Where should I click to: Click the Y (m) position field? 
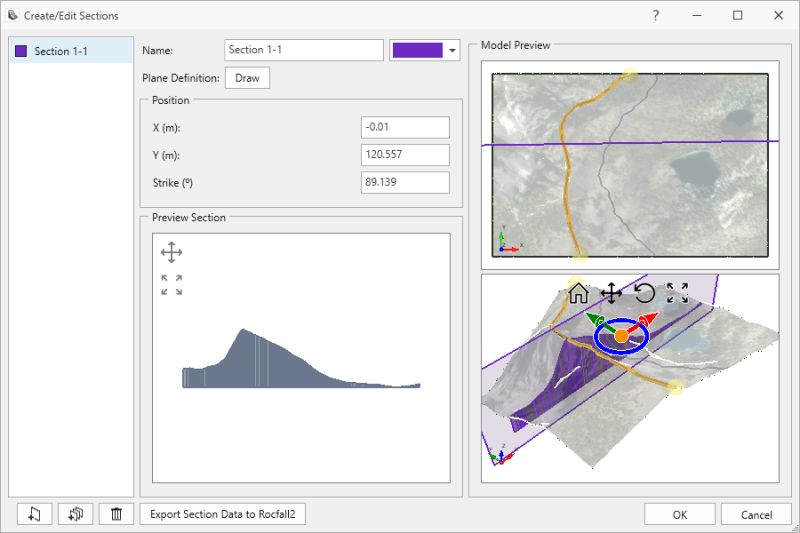tap(405, 155)
